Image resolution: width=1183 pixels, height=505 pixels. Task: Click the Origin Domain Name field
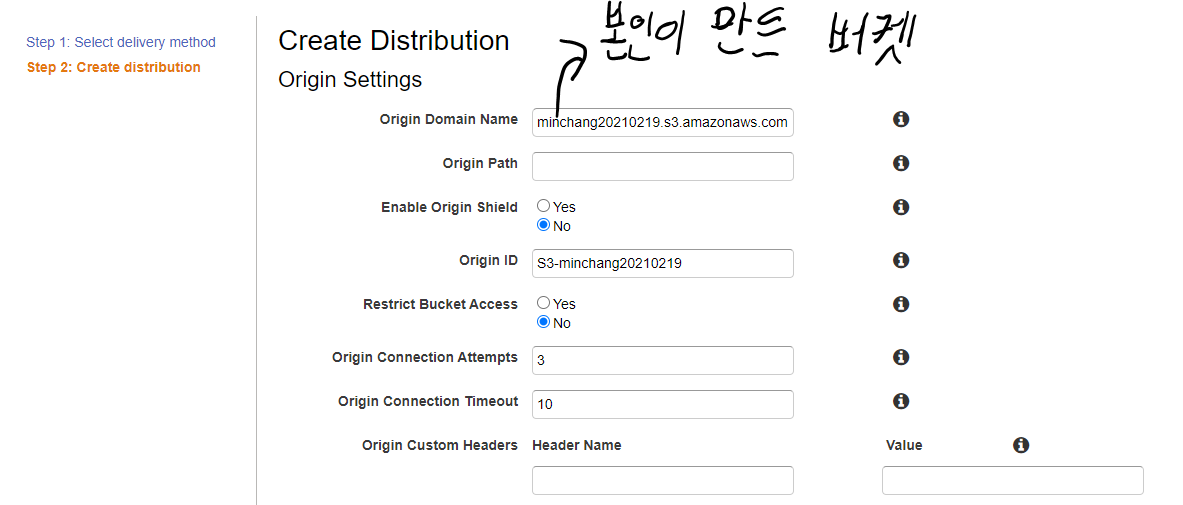[x=662, y=123]
